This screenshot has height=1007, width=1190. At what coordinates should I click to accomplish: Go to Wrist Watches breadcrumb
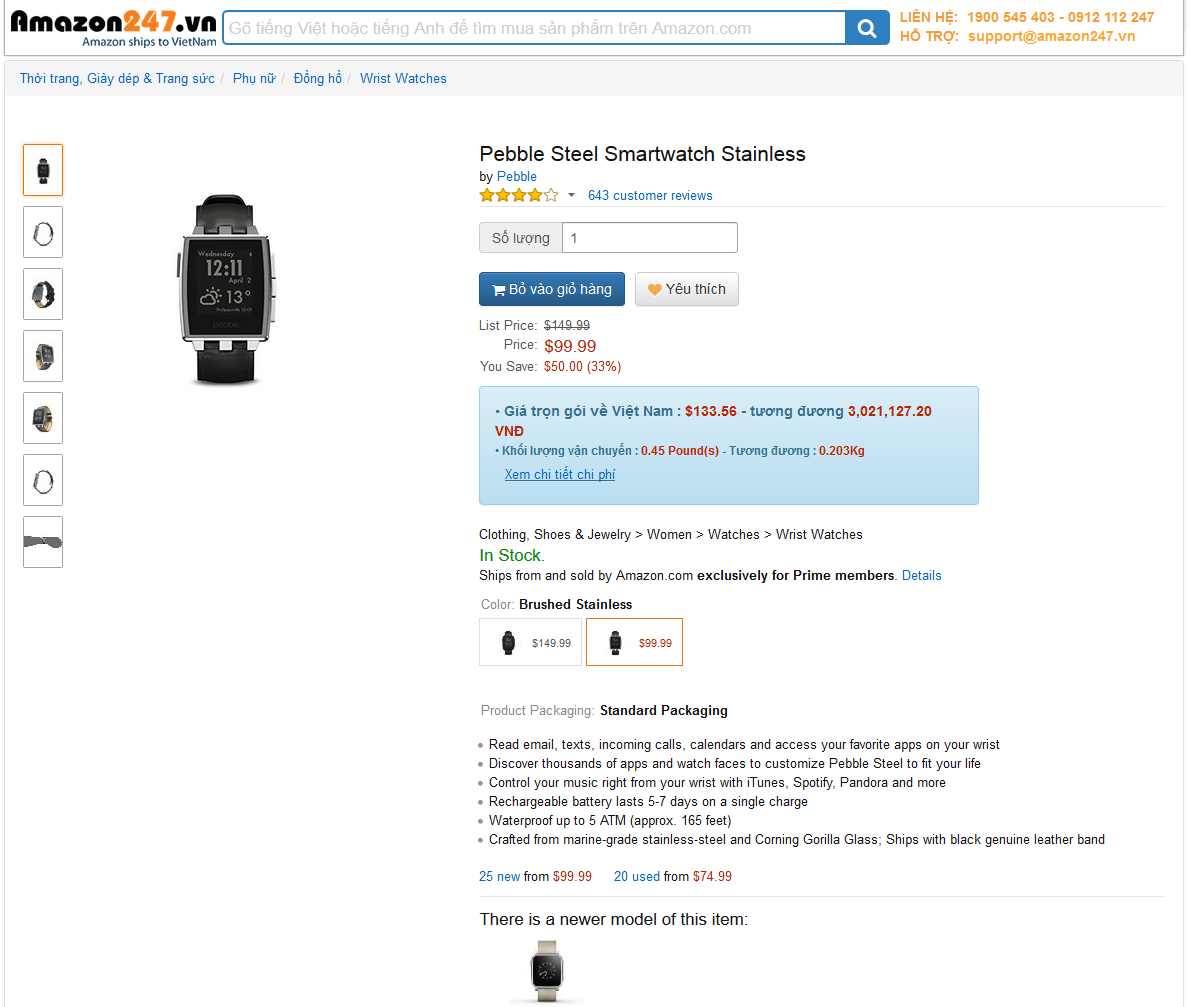pos(403,78)
